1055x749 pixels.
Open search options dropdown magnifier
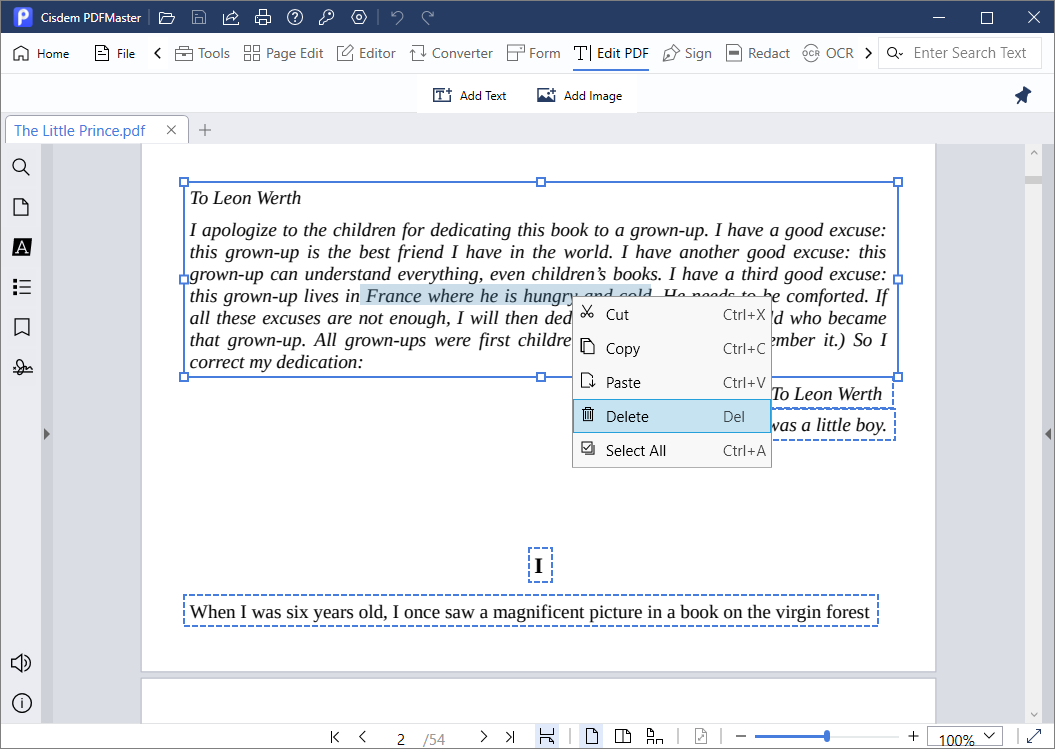[x=894, y=53]
